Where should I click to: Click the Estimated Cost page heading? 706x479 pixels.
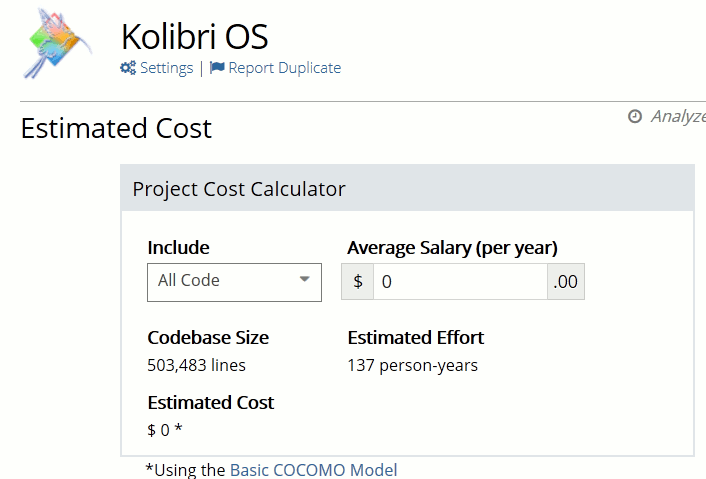116,129
